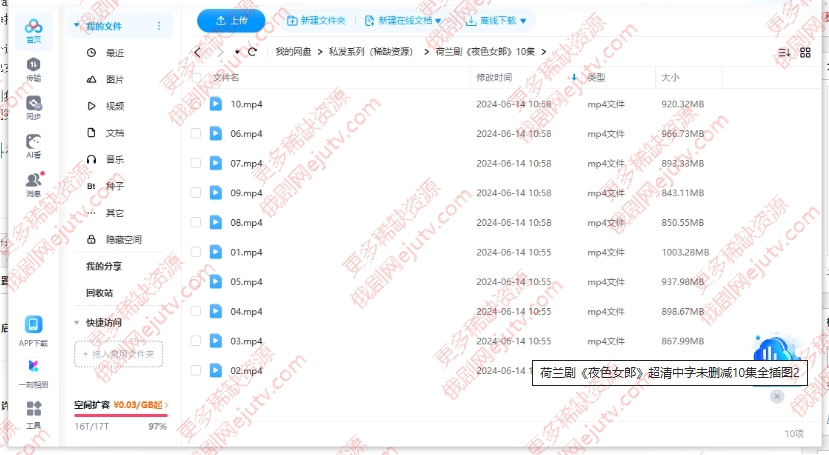The image size is (829, 455).
Task: Close the floating cloud widget
Action: click(x=777, y=396)
